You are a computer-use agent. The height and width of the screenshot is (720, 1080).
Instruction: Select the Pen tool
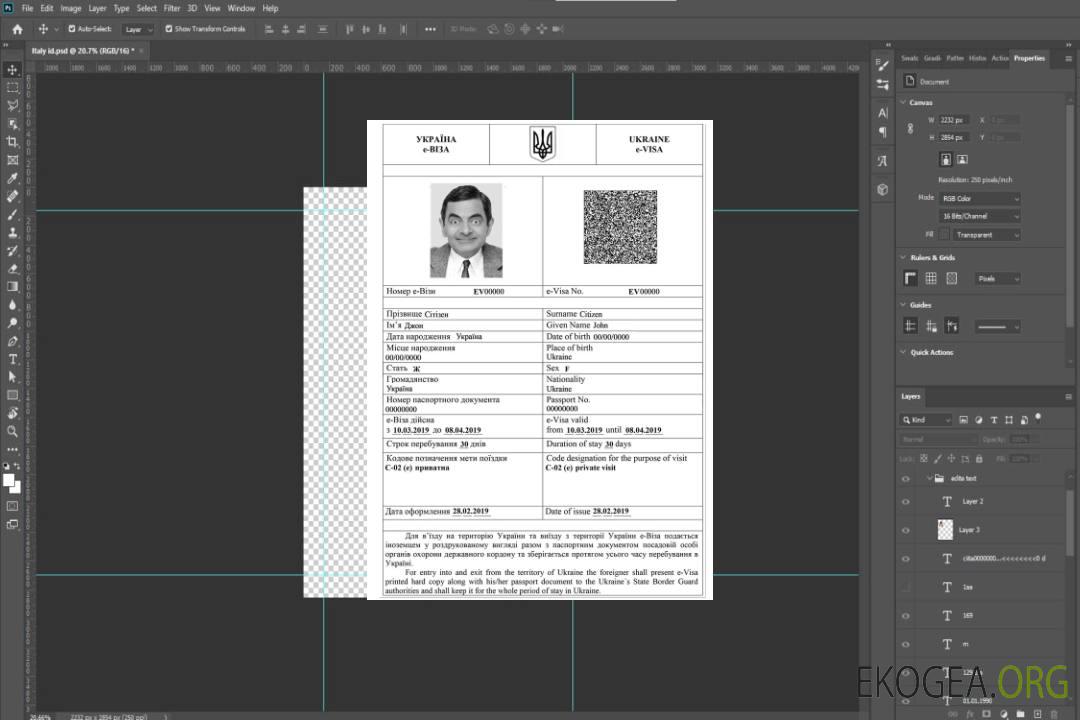[x=12, y=341]
